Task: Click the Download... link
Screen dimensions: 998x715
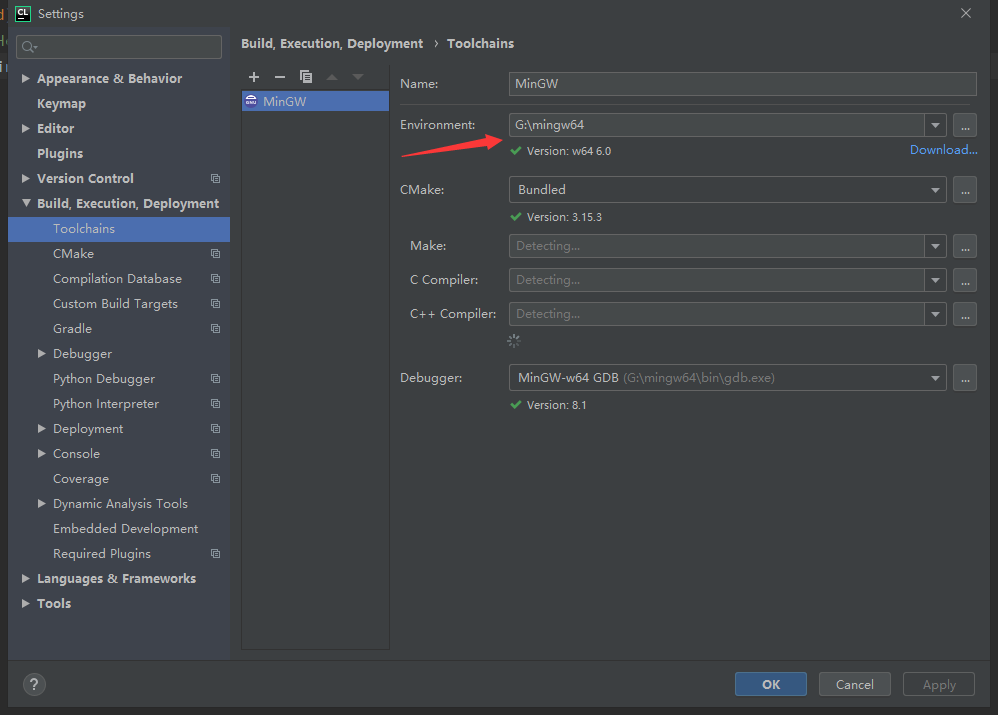Action: point(943,150)
